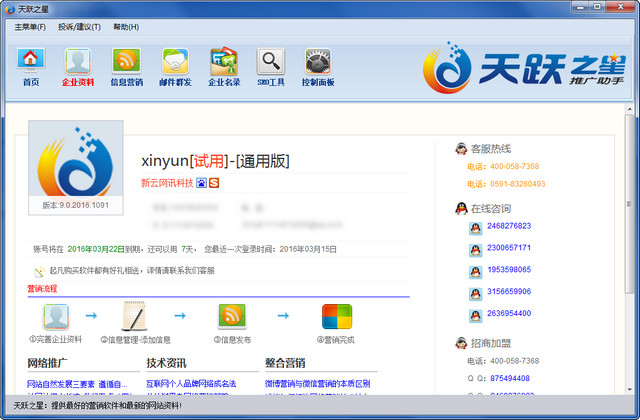The width and height of the screenshot is (640, 420).
Task: Click the Sogou S icon beside company name
Action: pos(214,183)
